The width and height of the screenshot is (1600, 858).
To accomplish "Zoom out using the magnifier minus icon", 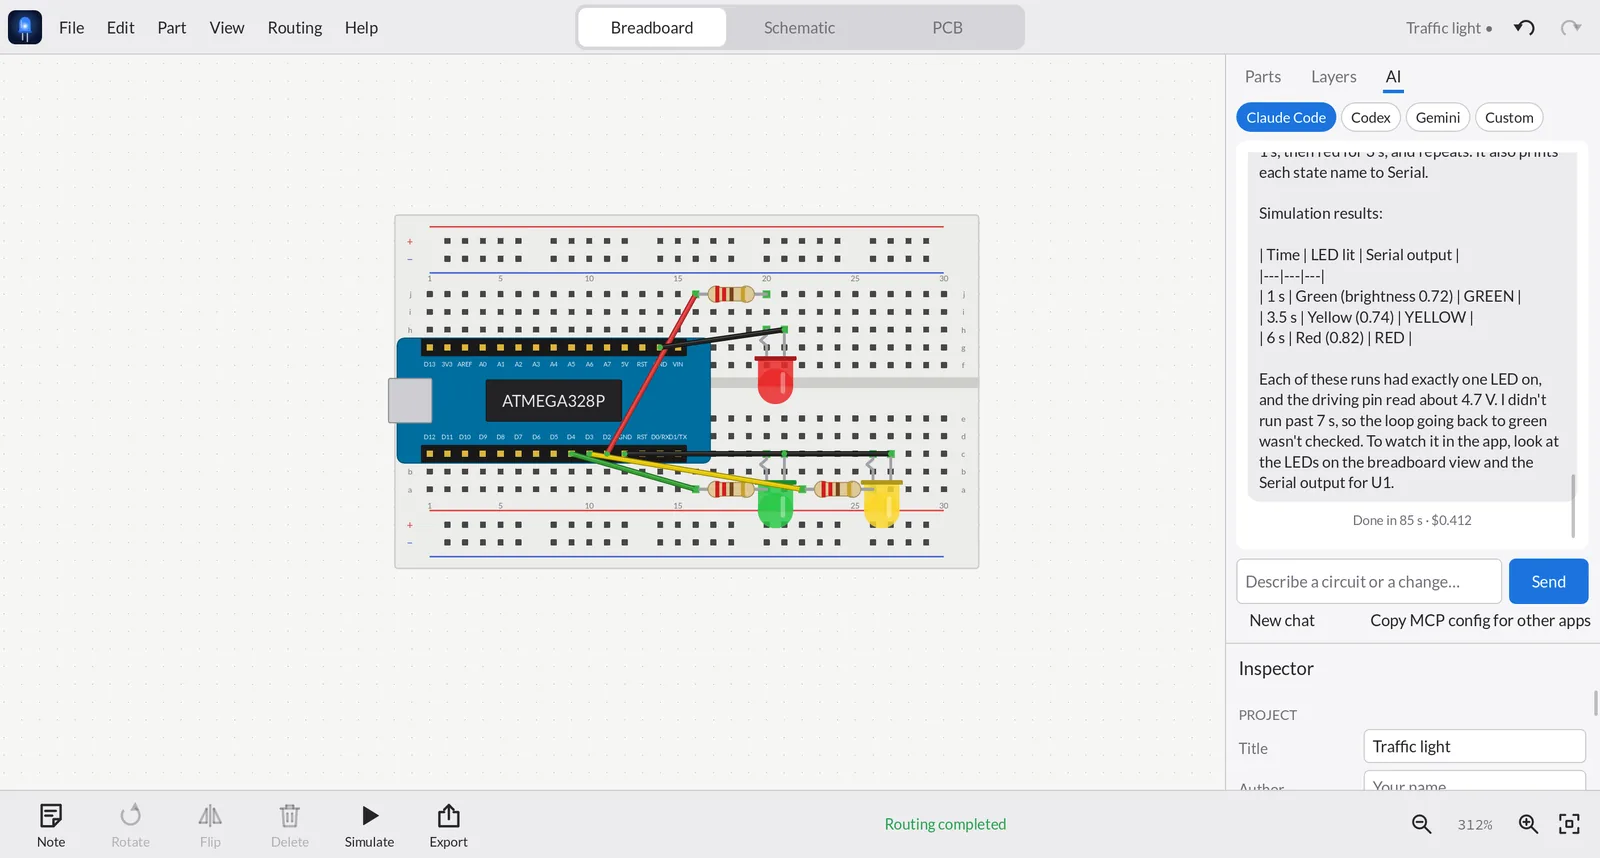I will click(1421, 824).
